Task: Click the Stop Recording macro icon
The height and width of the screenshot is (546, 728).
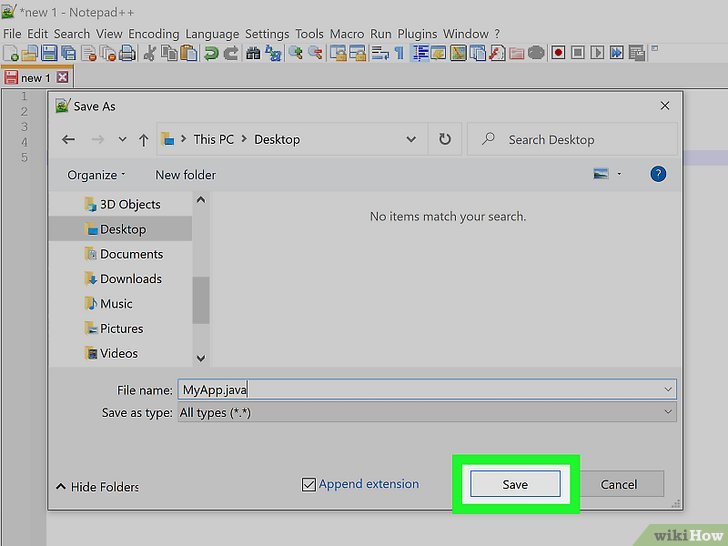Action: click(x=578, y=52)
